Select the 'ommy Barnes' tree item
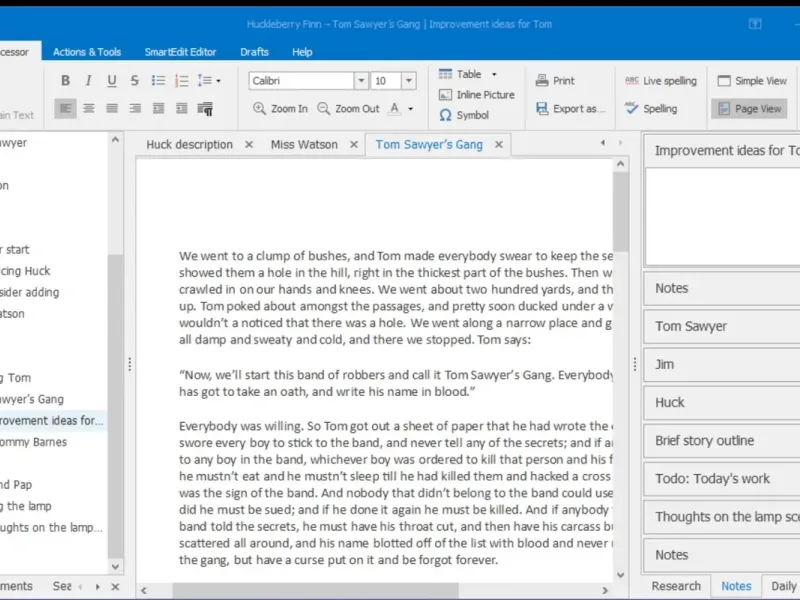The width and height of the screenshot is (800, 600). pos(33,442)
